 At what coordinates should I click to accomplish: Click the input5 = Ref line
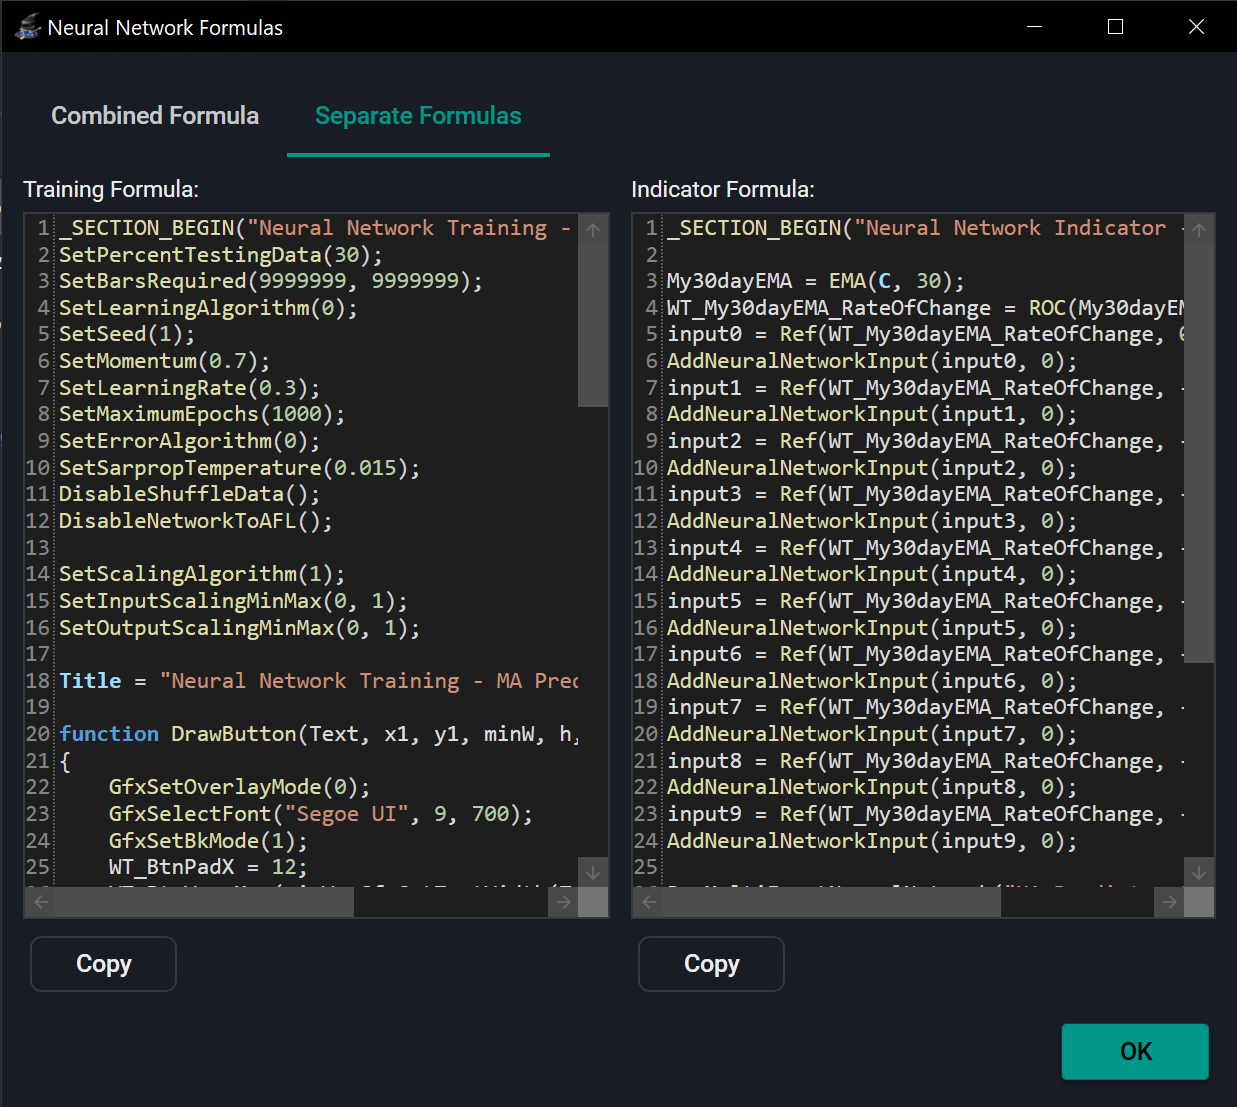(925, 601)
